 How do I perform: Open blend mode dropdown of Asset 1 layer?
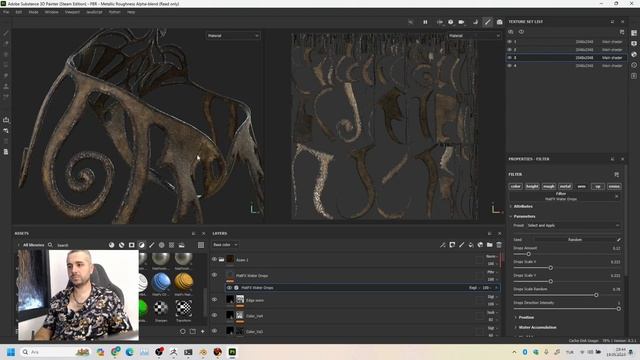[x=491, y=256]
